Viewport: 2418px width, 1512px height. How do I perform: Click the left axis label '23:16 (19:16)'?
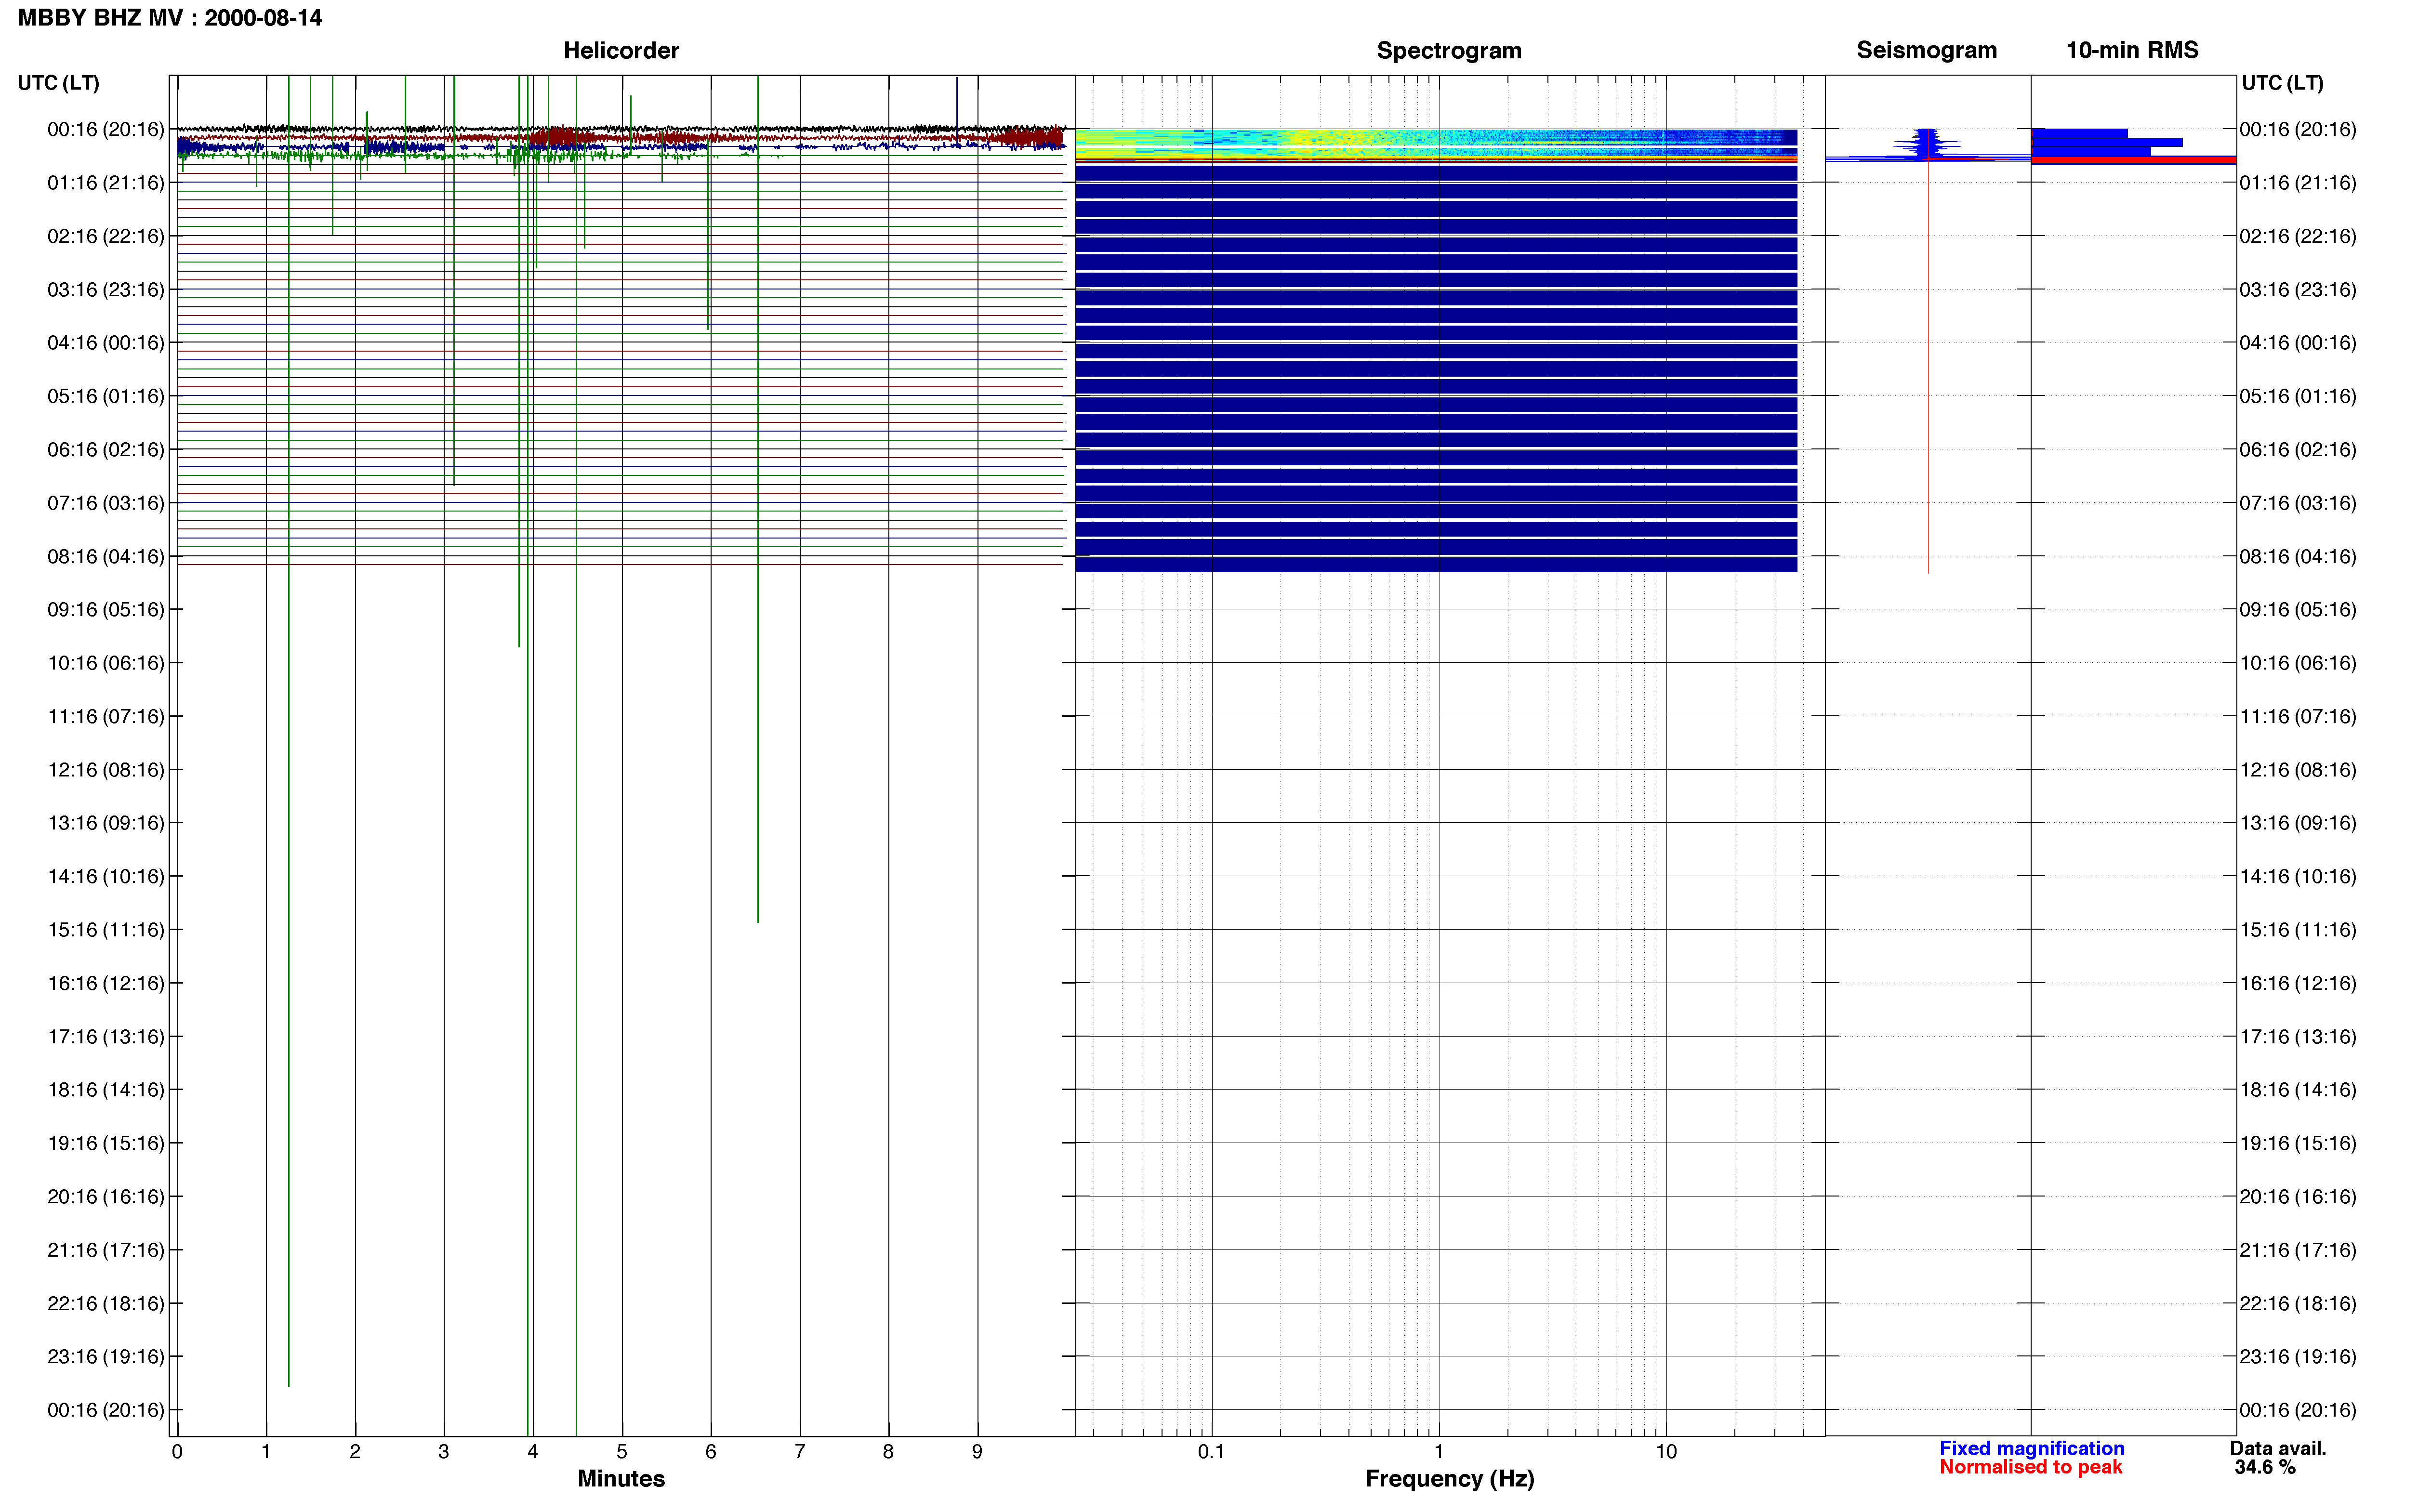(106, 1357)
